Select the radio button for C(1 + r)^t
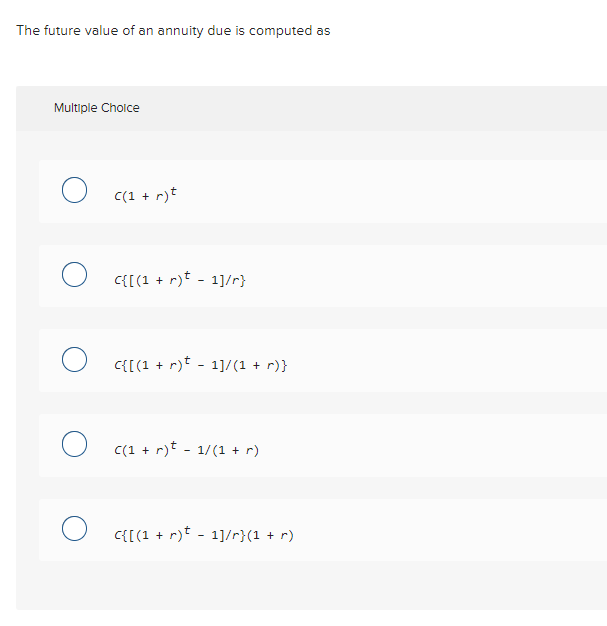607x626 pixels. coord(73,191)
